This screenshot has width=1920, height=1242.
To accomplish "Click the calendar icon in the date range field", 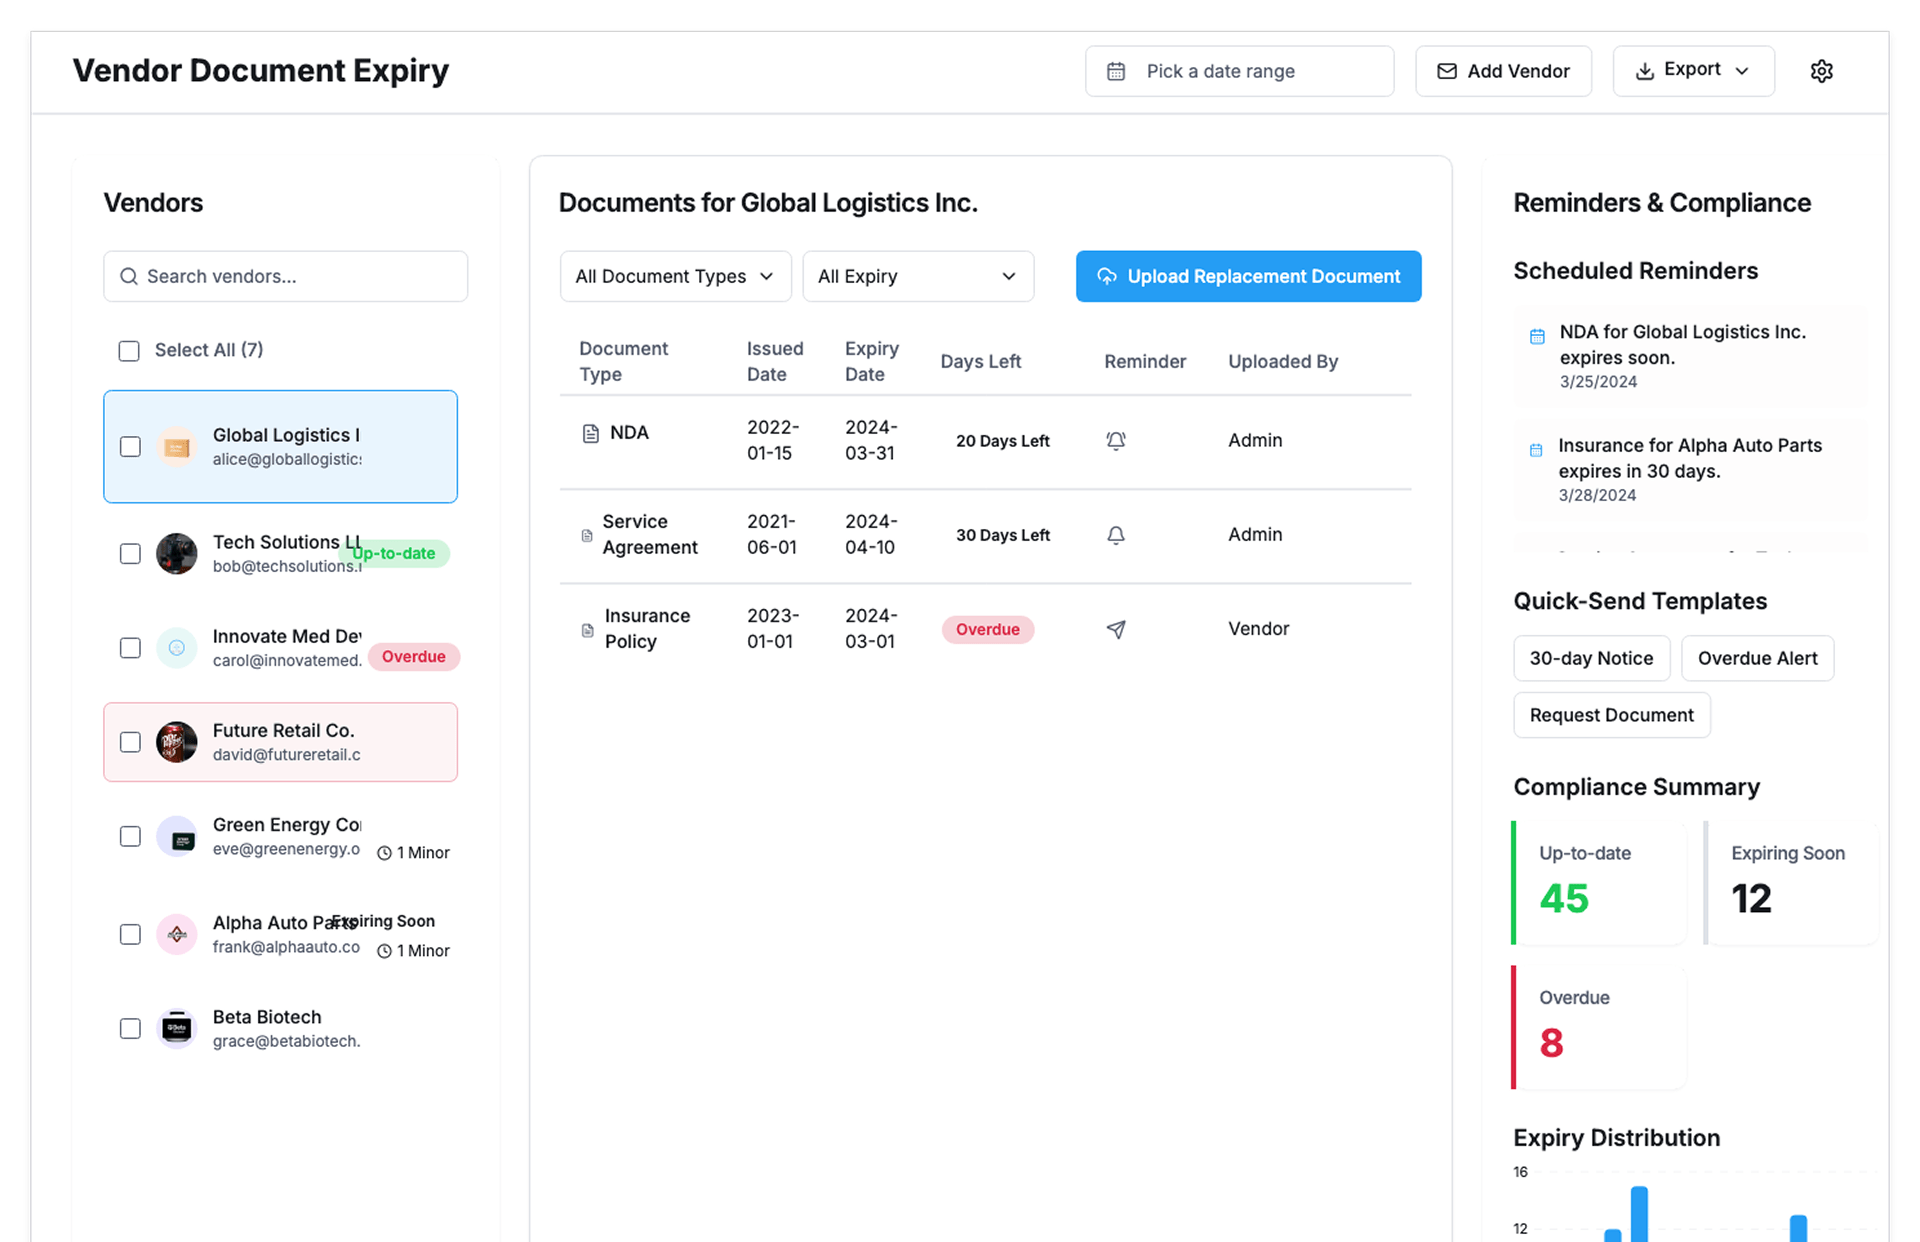I will coord(1116,71).
